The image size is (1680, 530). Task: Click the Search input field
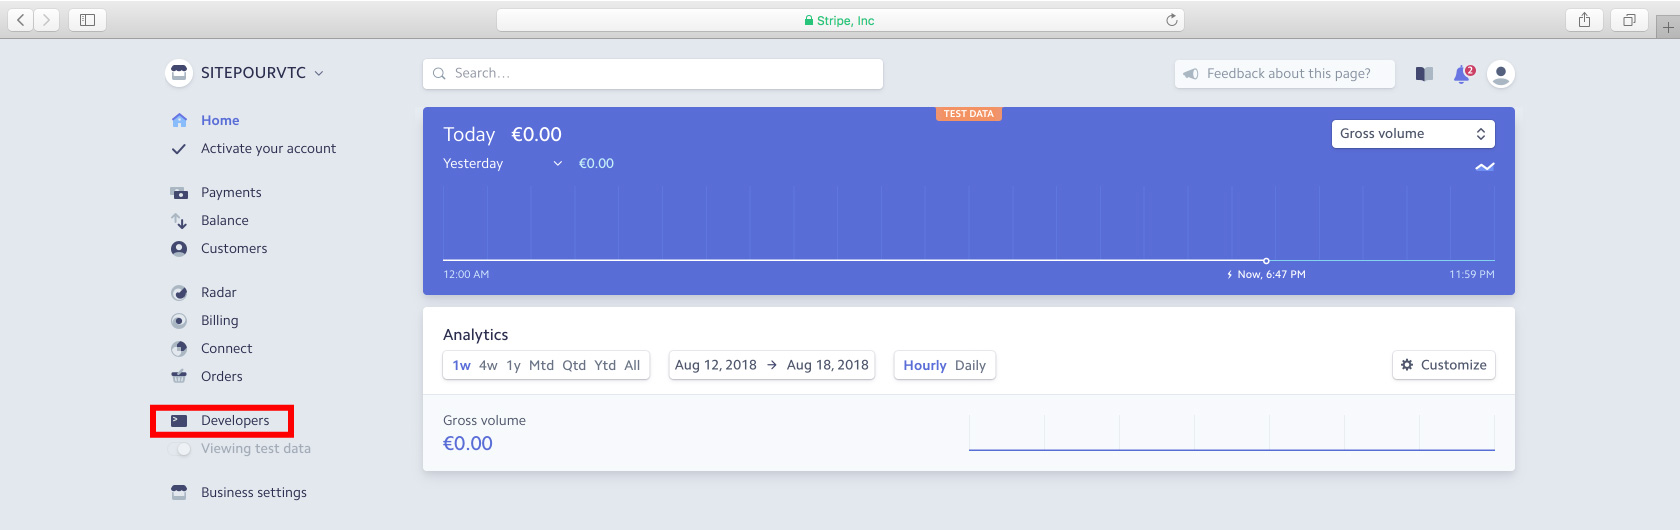click(653, 74)
